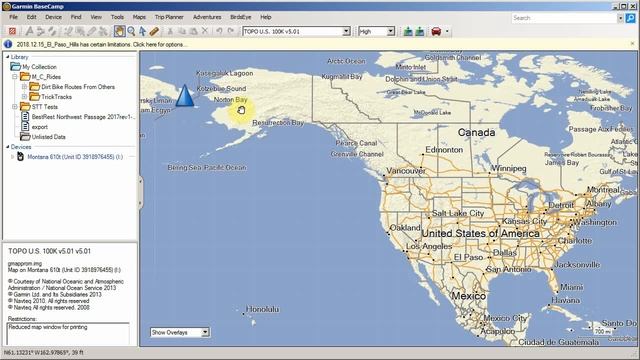Open the search options dropdown arrow
This screenshot has height=360, width=640.
click(620, 18)
